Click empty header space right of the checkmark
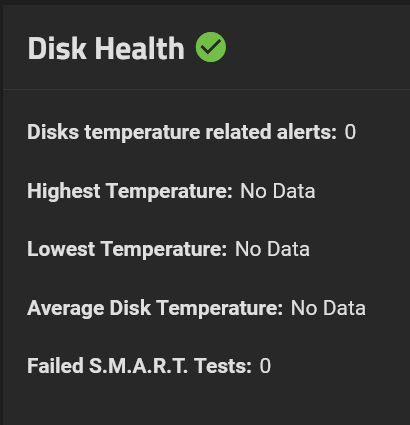 (317, 47)
